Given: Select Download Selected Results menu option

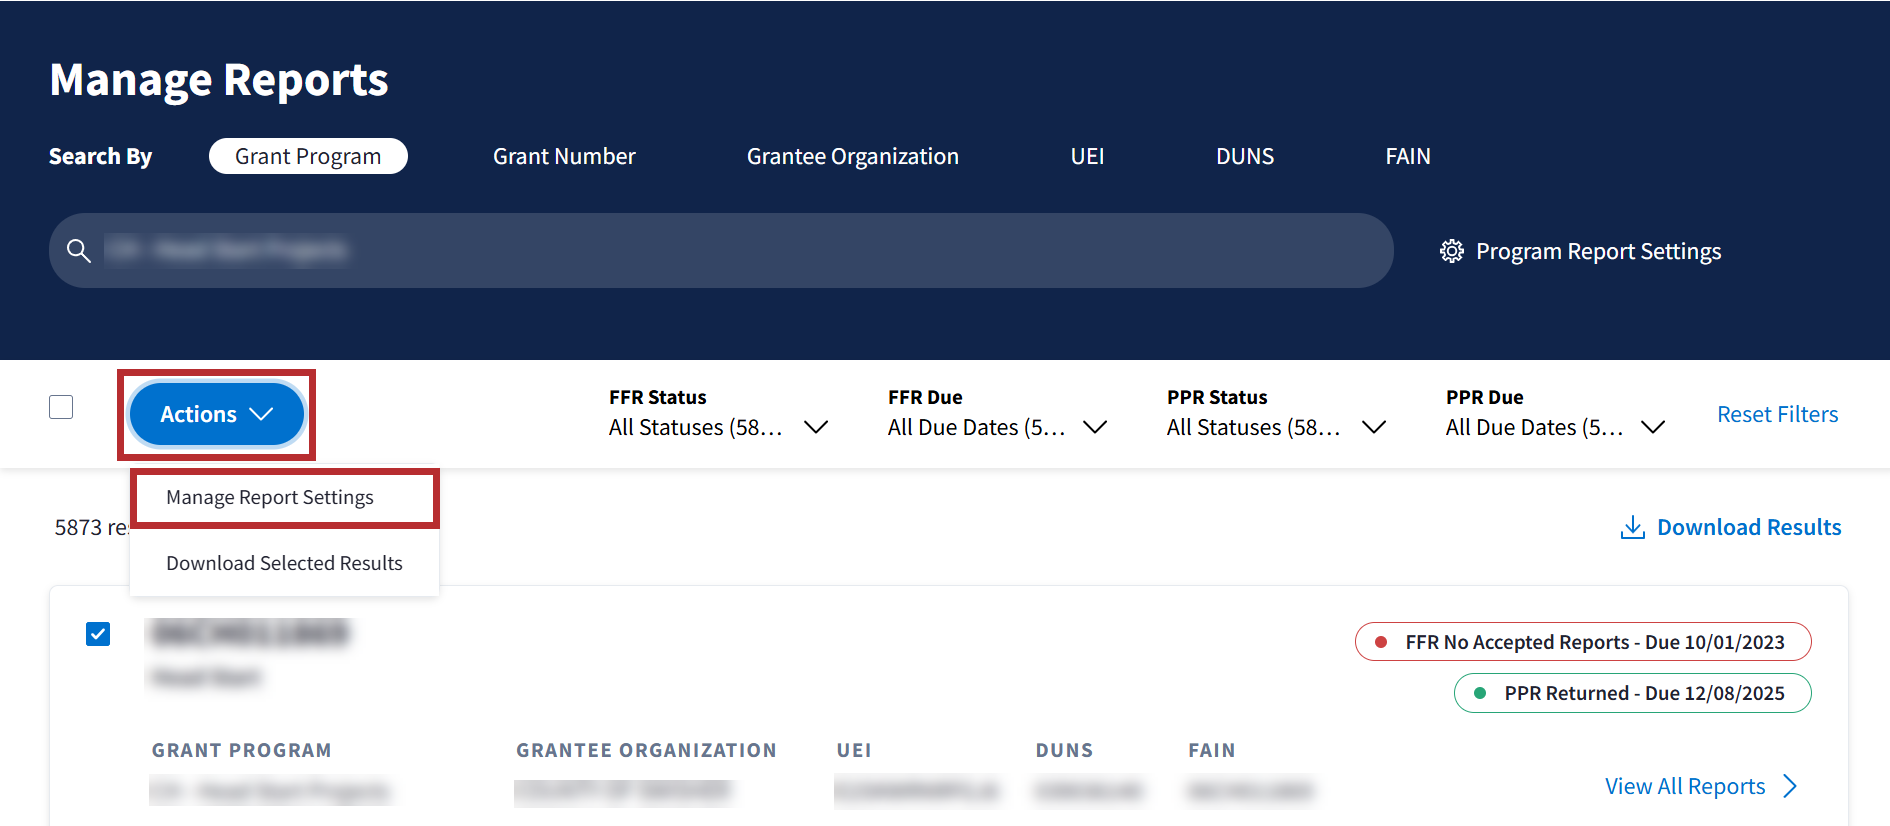Looking at the screenshot, I should tap(284, 564).
